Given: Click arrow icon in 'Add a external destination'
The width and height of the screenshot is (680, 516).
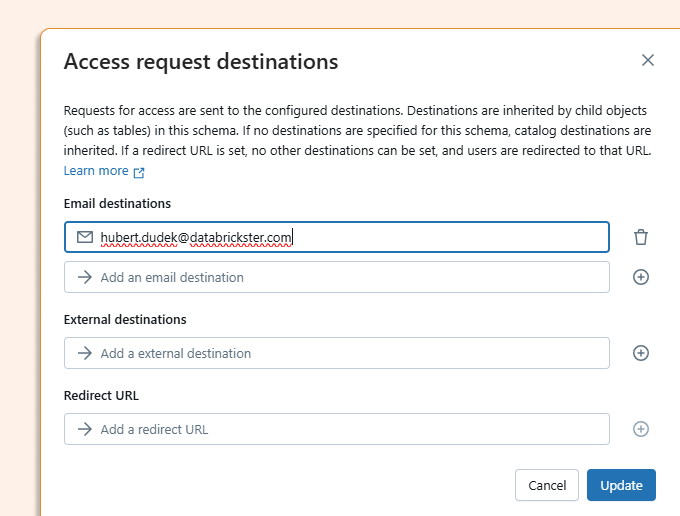Looking at the screenshot, I should click(85, 353).
